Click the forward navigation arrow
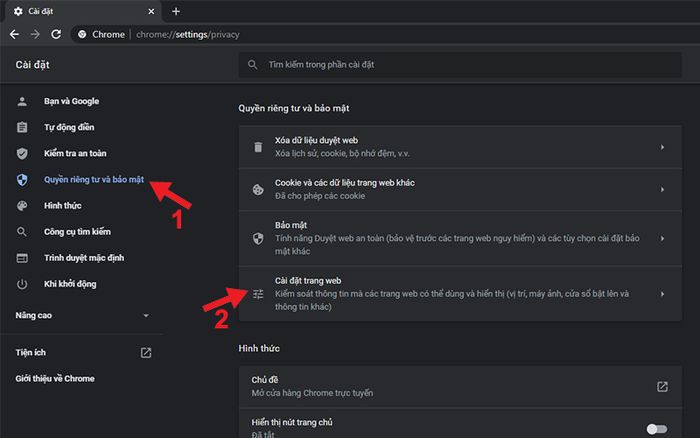The image size is (700, 438). (35, 34)
